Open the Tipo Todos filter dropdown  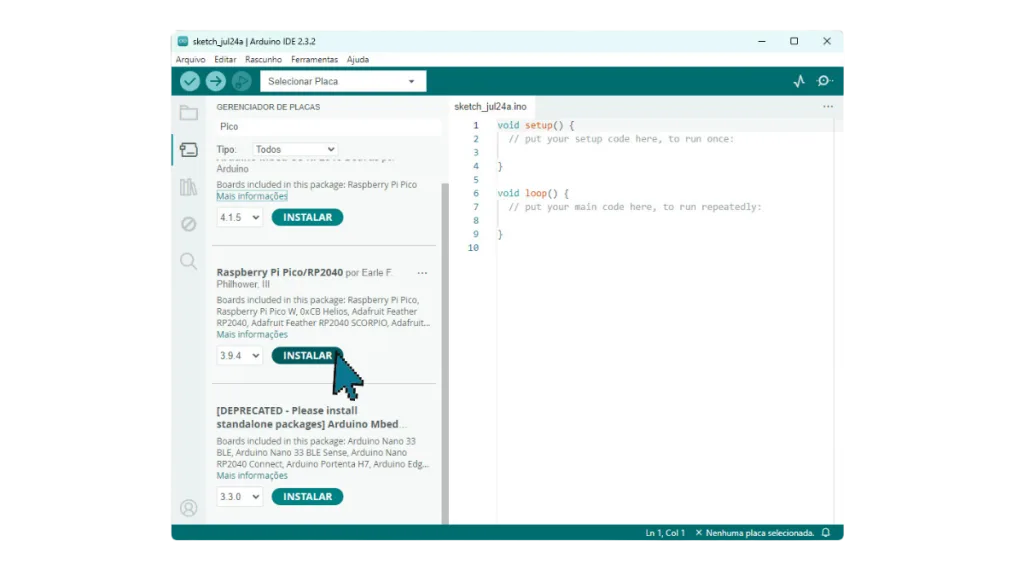(x=295, y=150)
